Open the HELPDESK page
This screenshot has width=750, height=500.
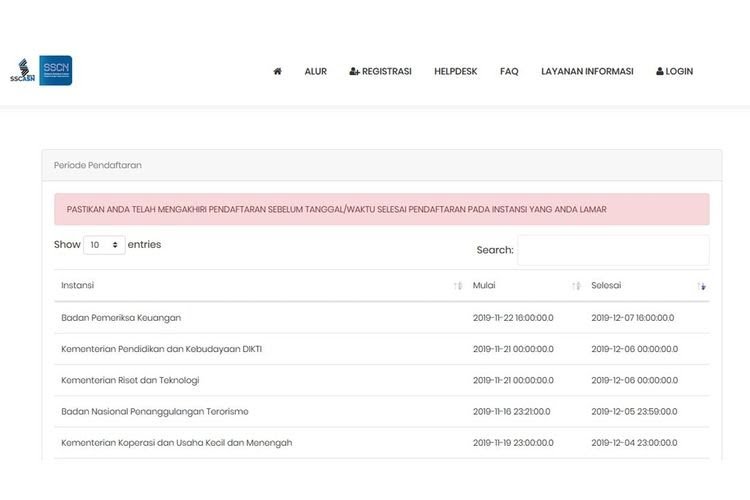click(455, 72)
